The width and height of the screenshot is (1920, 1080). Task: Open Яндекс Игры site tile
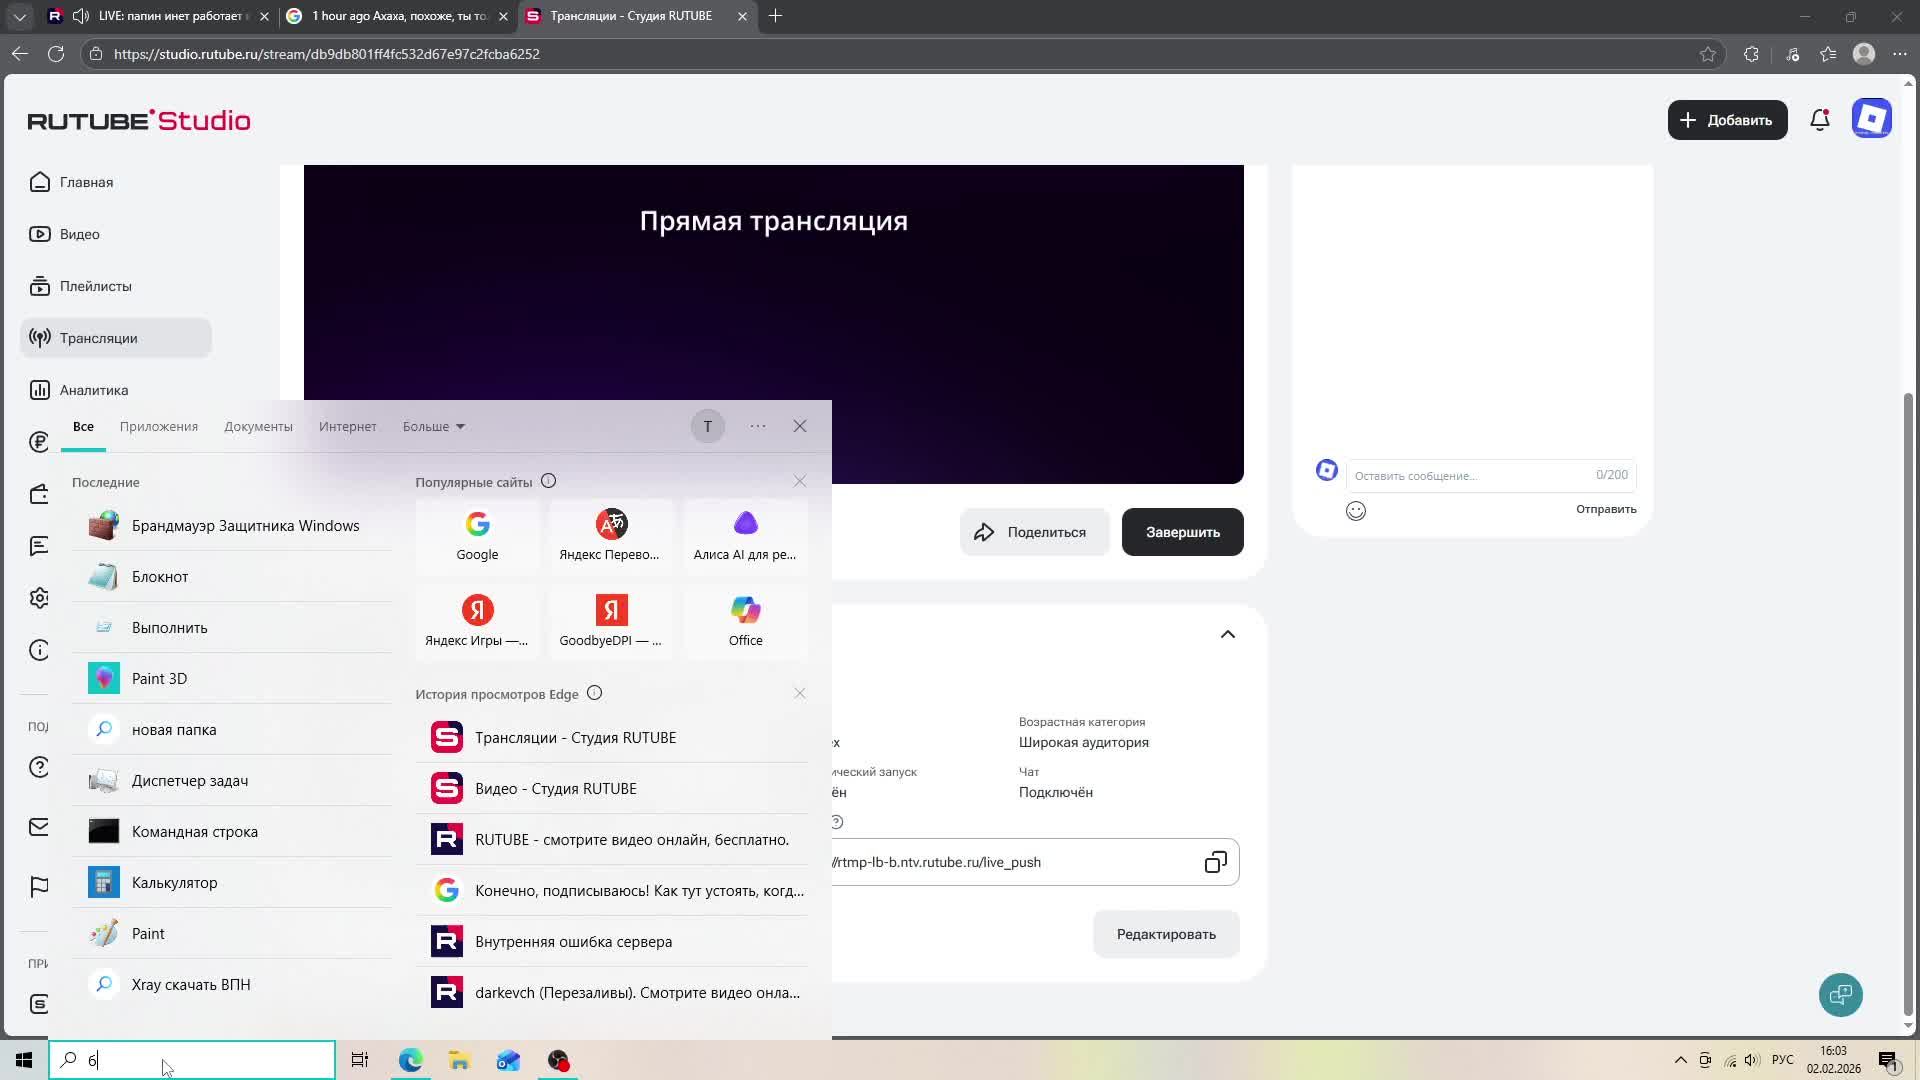(477, 621)
